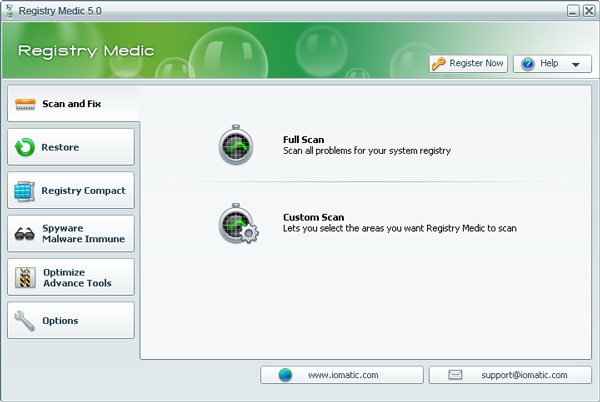Viewport: 600px width, 402px height.
Task: Start a Full Scan via its title
Action: [303, 140]
